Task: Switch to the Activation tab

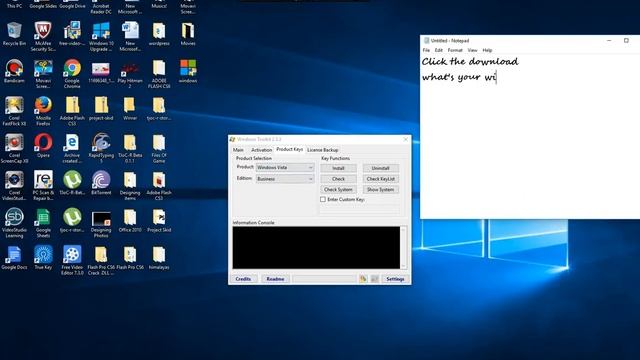Action: [261, 150]
